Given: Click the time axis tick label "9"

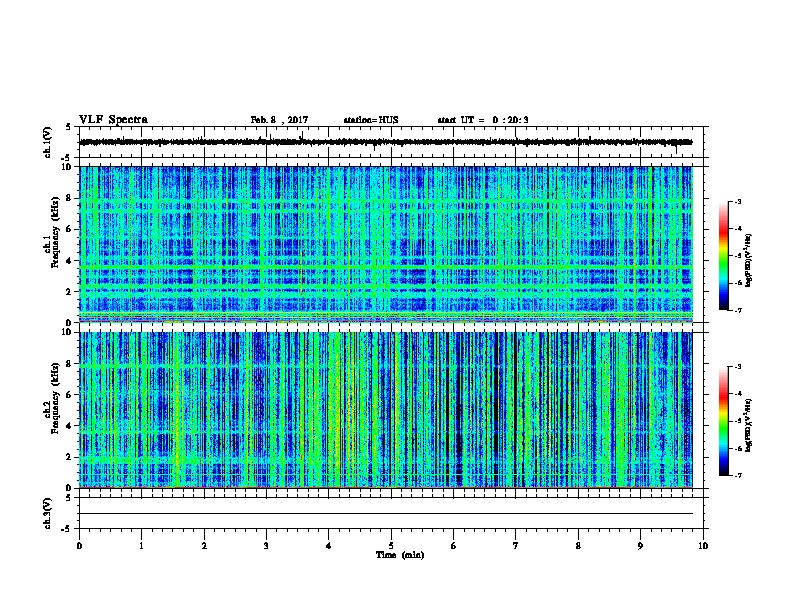Looking at the screenshot, I should click(640, 546).
